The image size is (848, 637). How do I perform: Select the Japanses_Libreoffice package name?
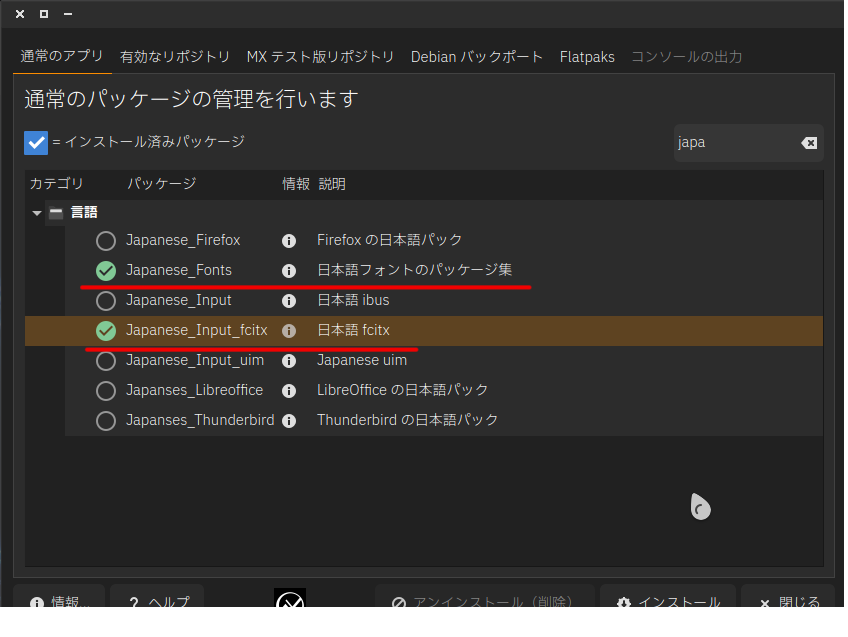194,390
